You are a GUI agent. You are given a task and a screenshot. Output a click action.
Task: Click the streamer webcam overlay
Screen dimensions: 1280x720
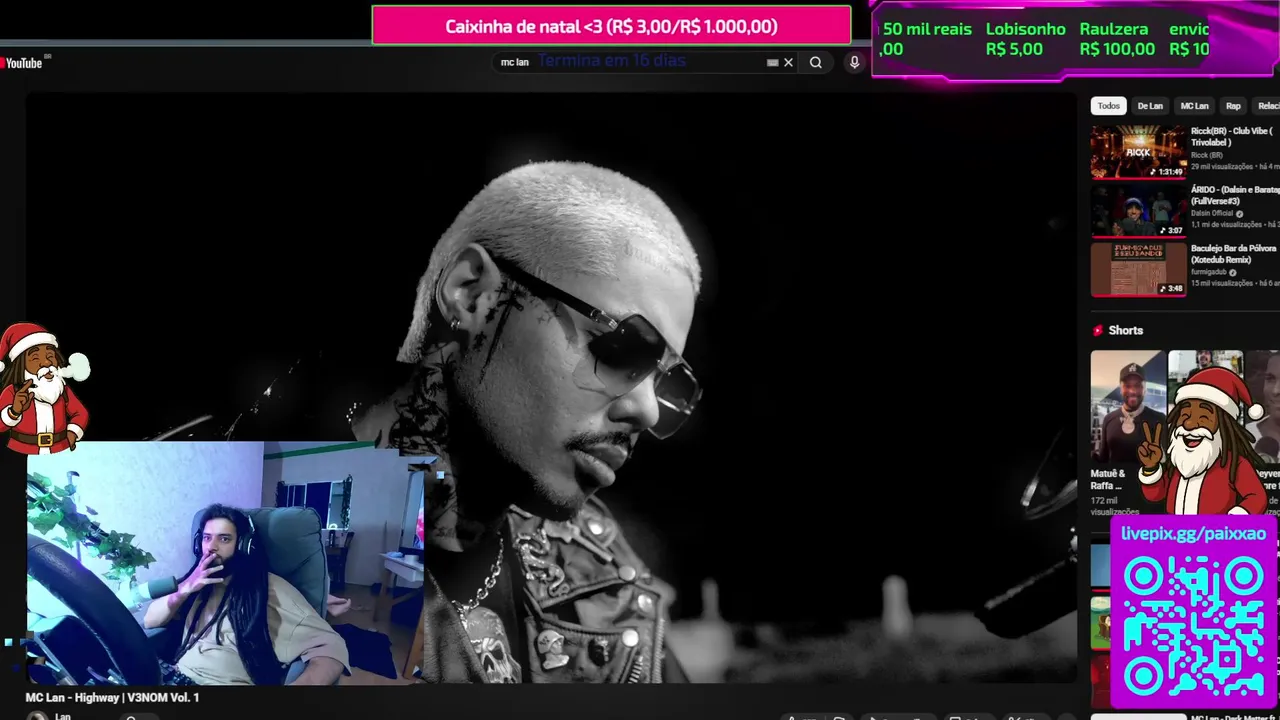pyautogui.click(x=225, y=563)
